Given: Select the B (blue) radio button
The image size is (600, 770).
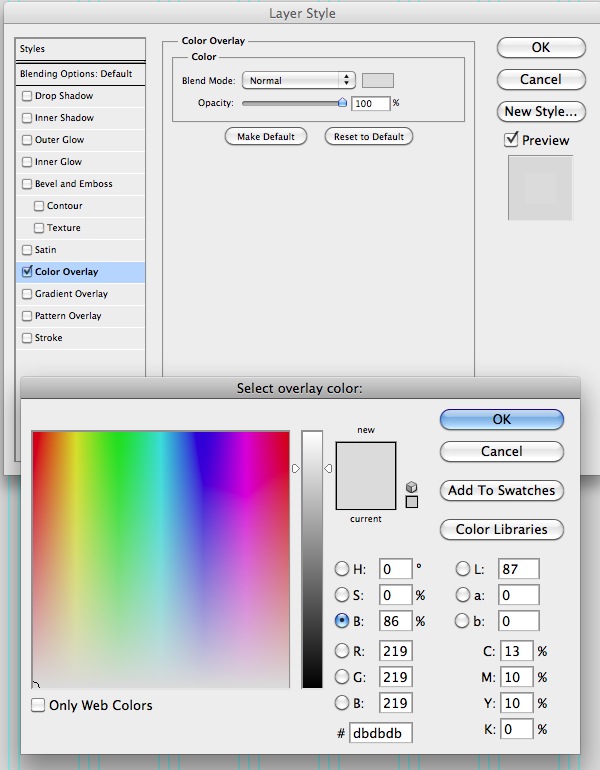Looking at the screenshot, I should click(x=342, y=703).
